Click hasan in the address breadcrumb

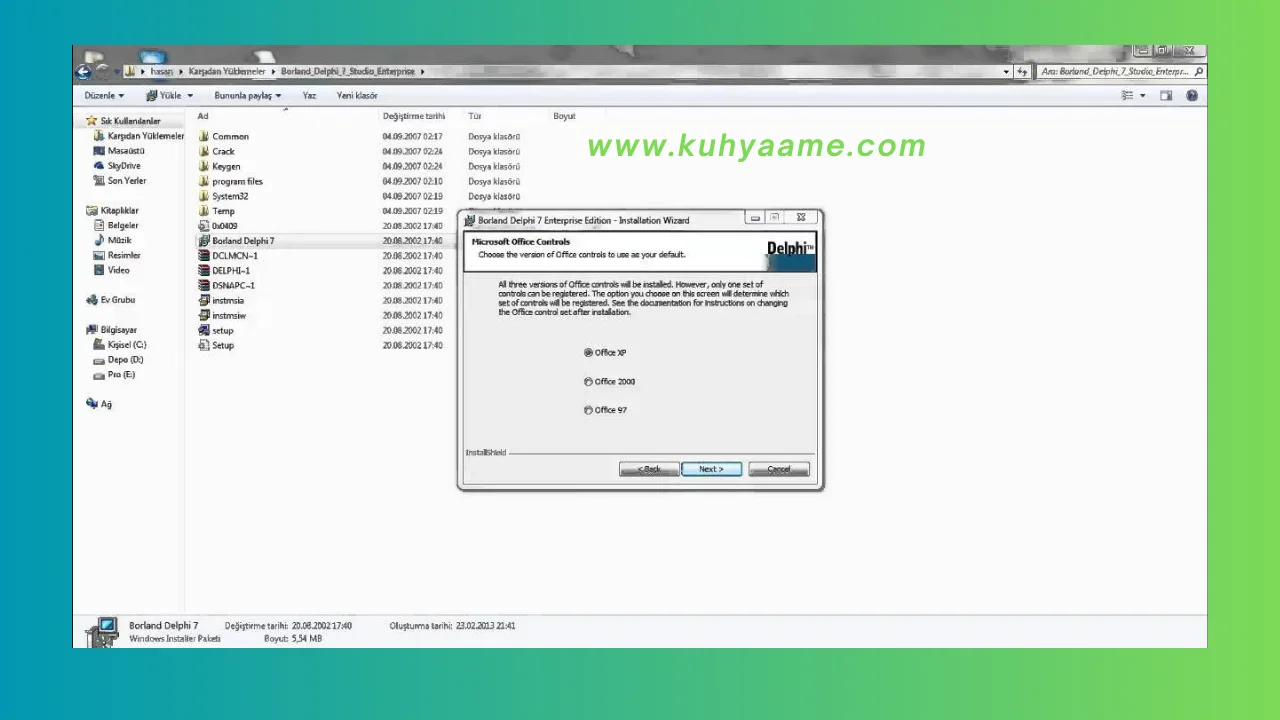point(162,72)
